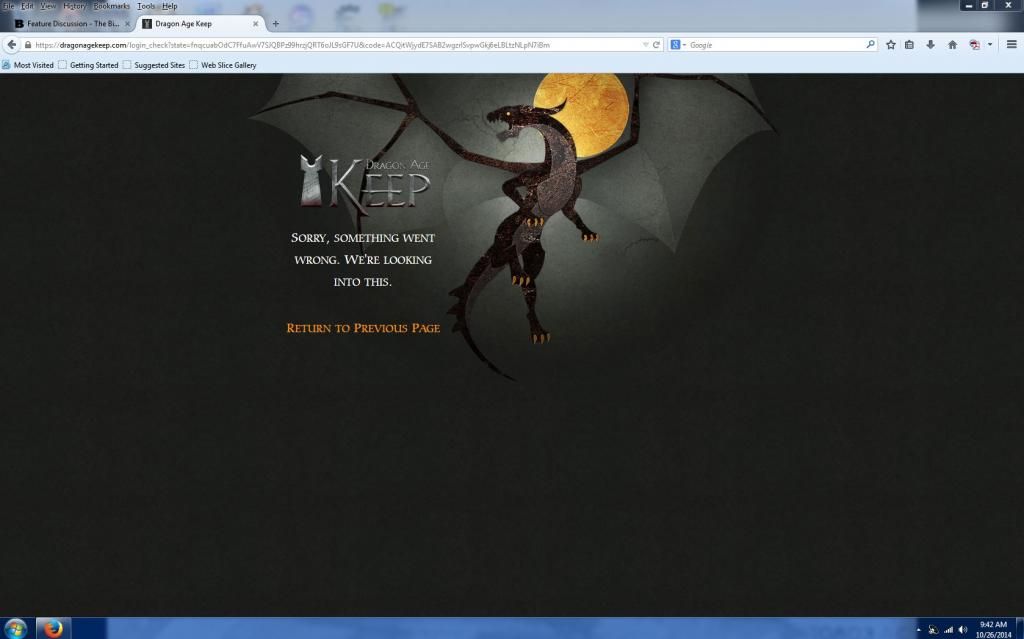Click the Return to Previous Page link
The height and width of the screenshot is (639, 1024).
363,328
